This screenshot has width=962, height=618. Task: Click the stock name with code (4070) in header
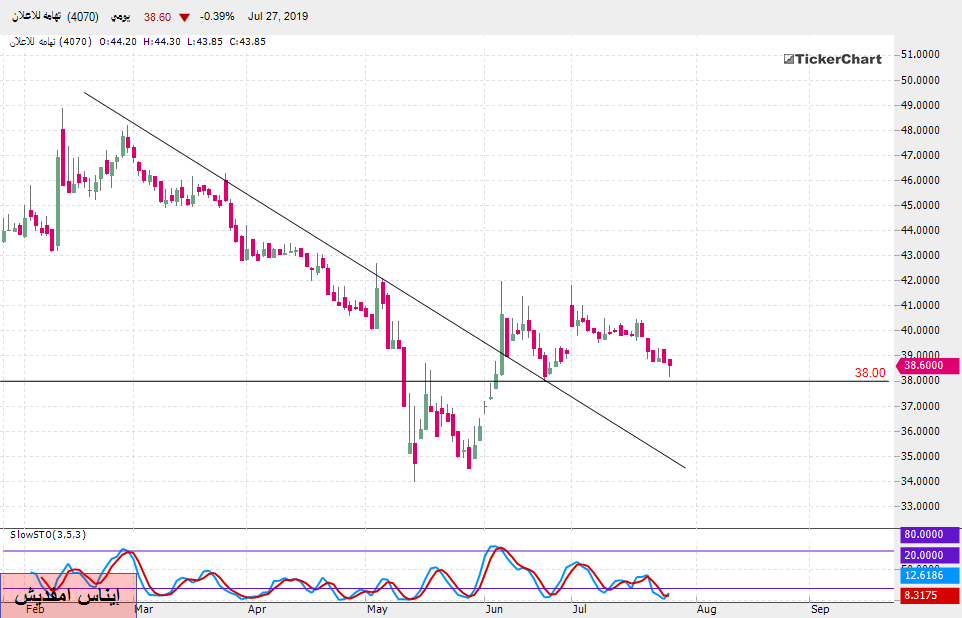[50, 17]
